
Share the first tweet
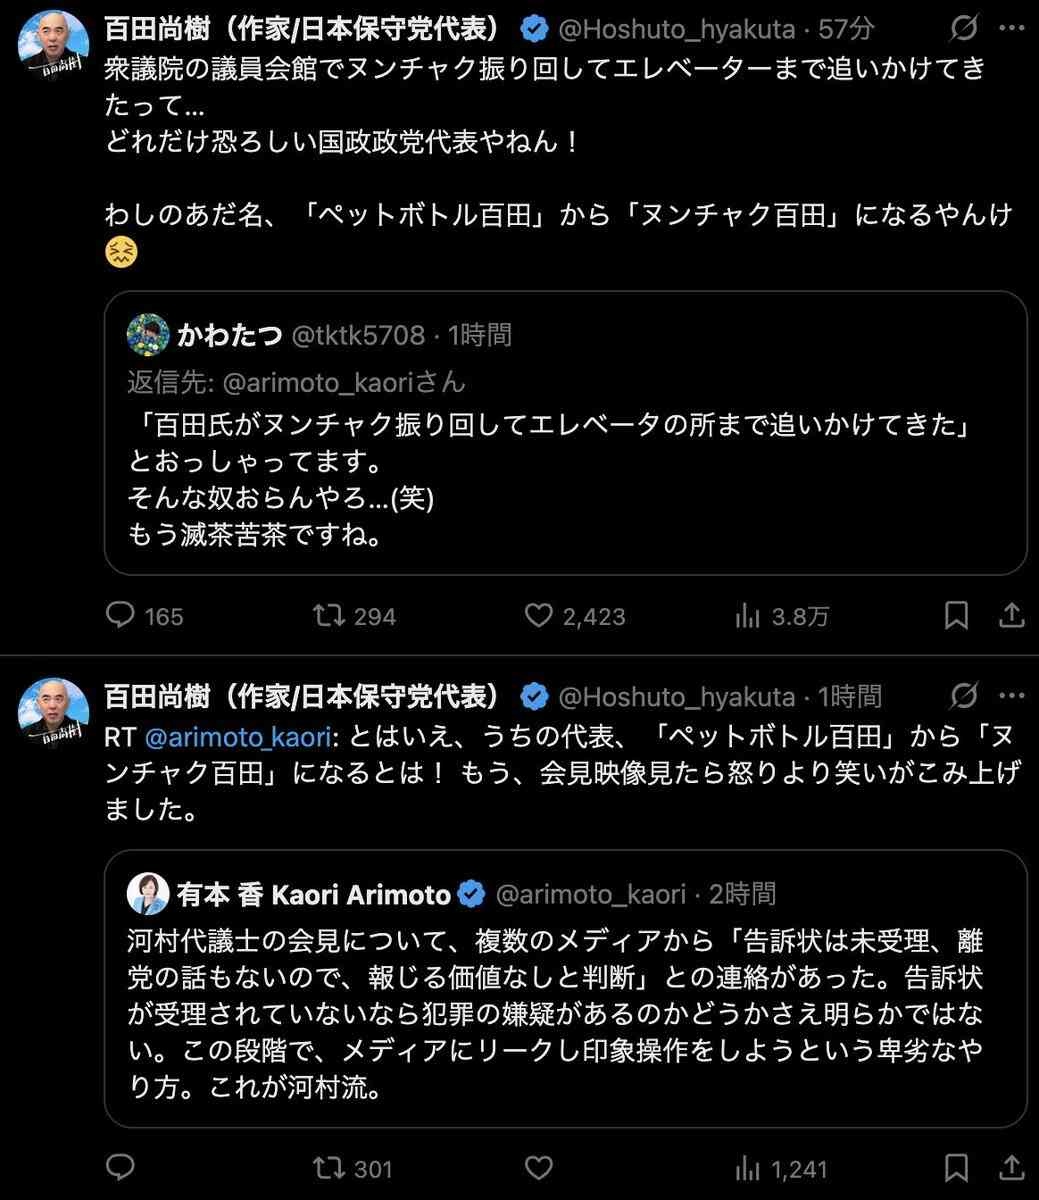click(1011, 615)
